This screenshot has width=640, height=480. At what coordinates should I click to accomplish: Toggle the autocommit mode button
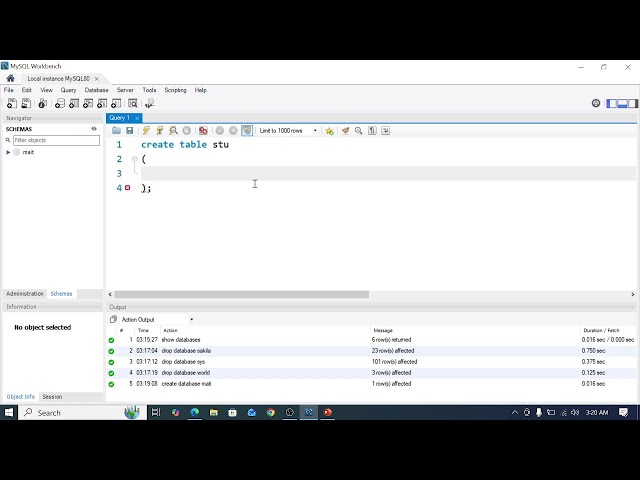point(247,131)
